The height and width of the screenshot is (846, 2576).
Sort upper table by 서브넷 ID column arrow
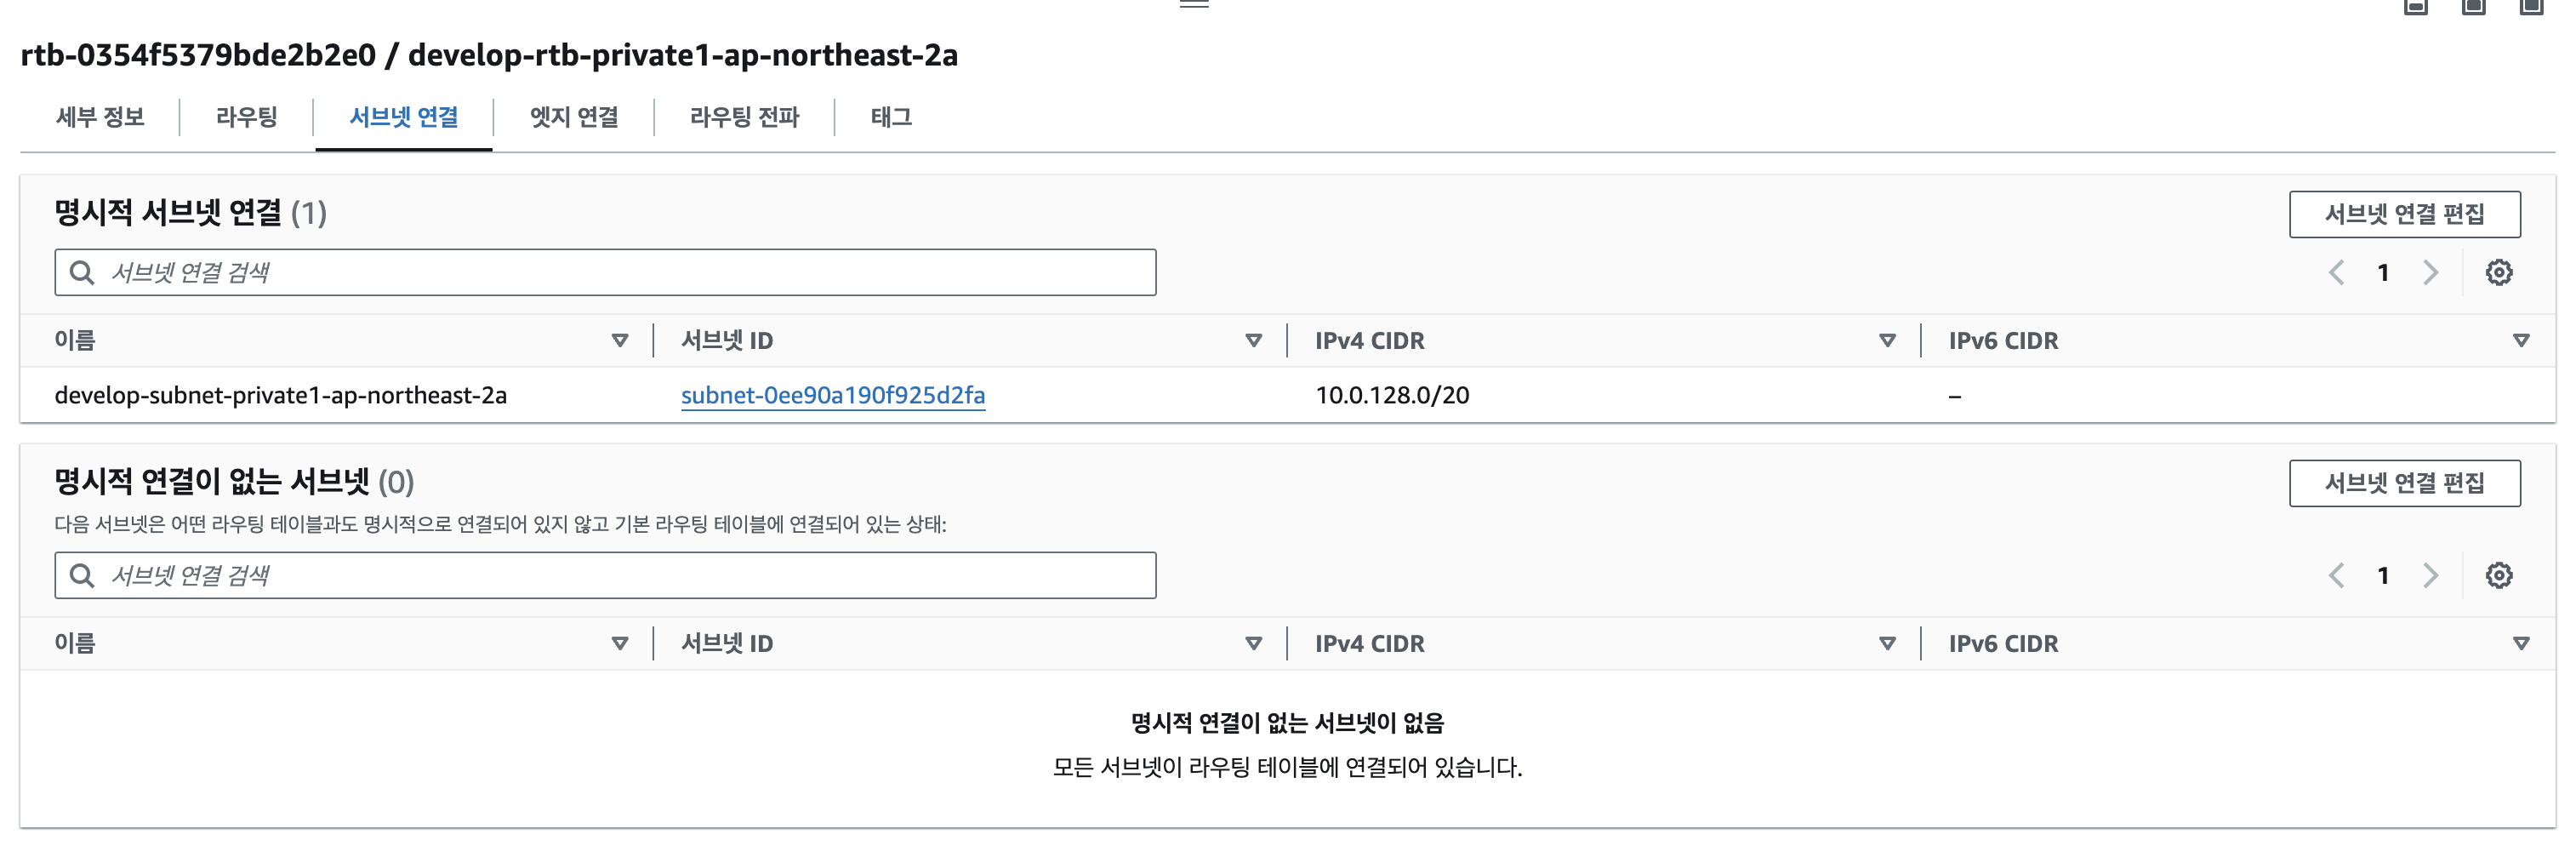[1253, 340]
